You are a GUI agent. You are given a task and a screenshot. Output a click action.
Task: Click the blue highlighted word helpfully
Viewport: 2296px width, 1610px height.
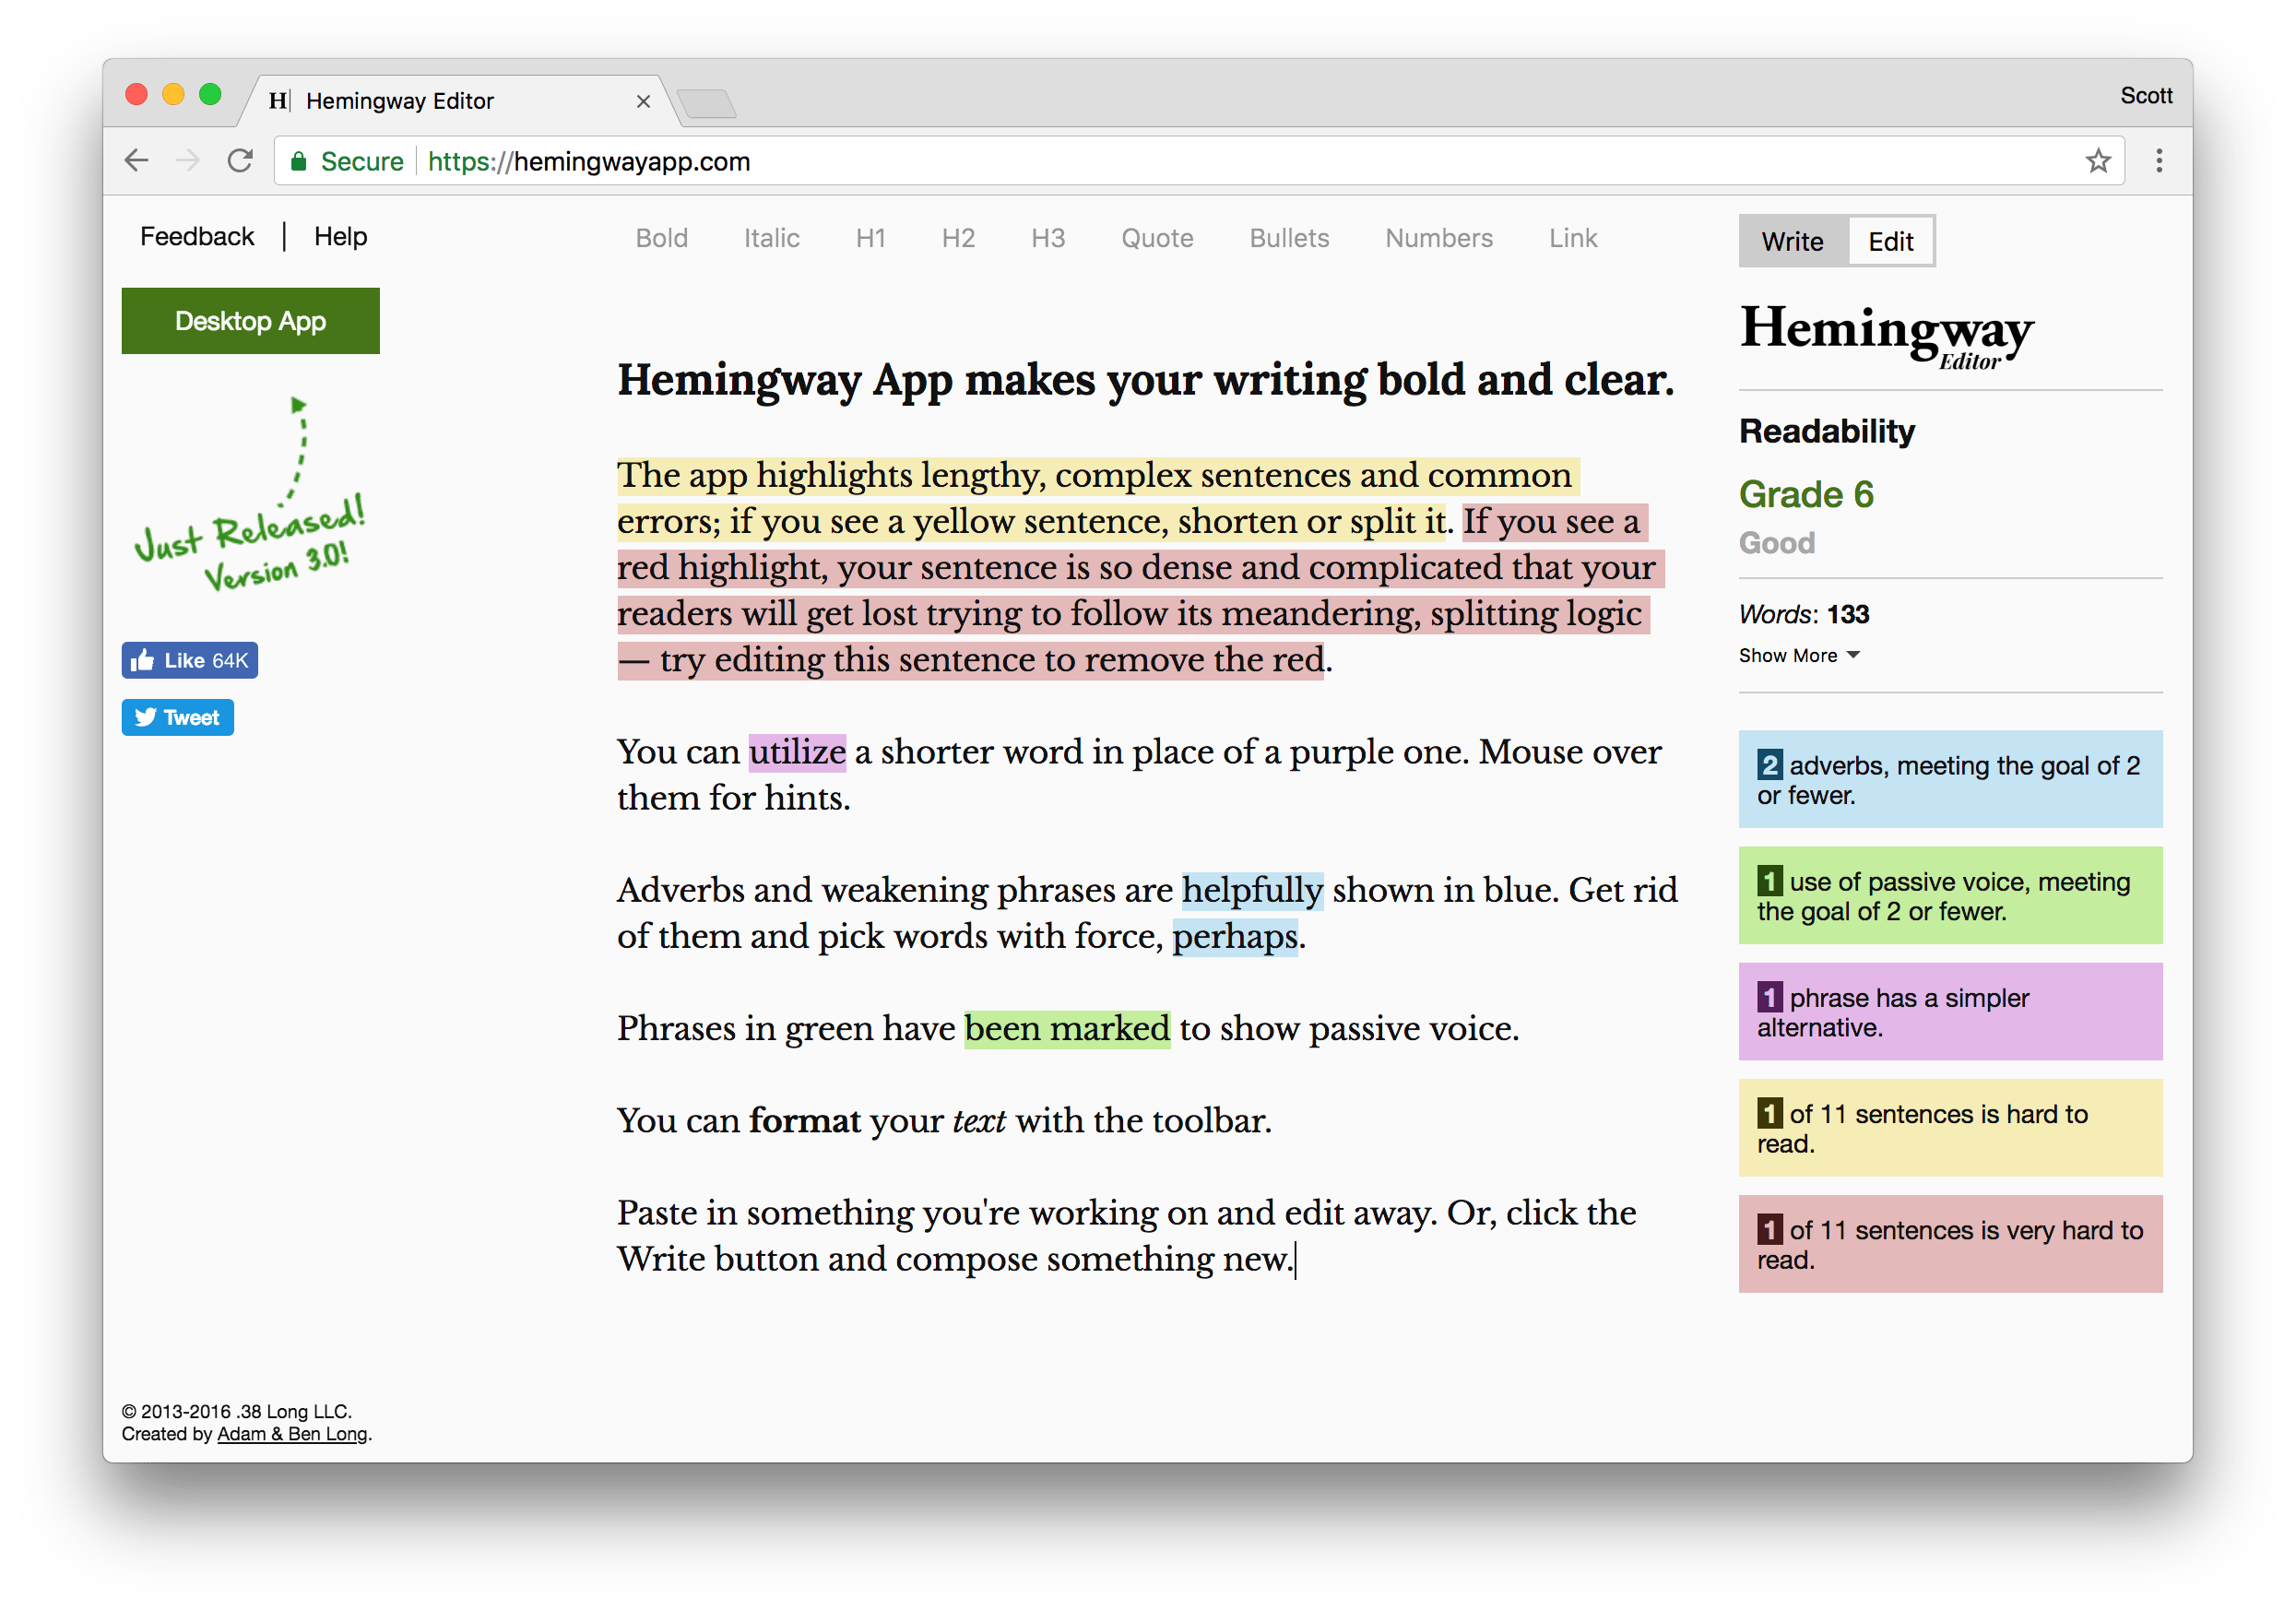[1252, 890]
